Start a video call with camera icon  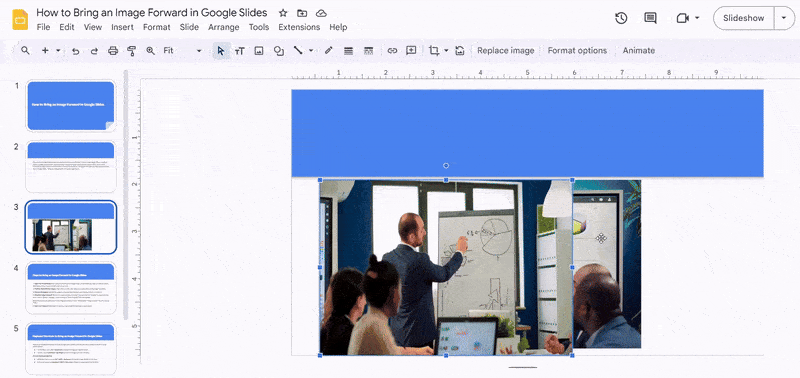[683, 18]
